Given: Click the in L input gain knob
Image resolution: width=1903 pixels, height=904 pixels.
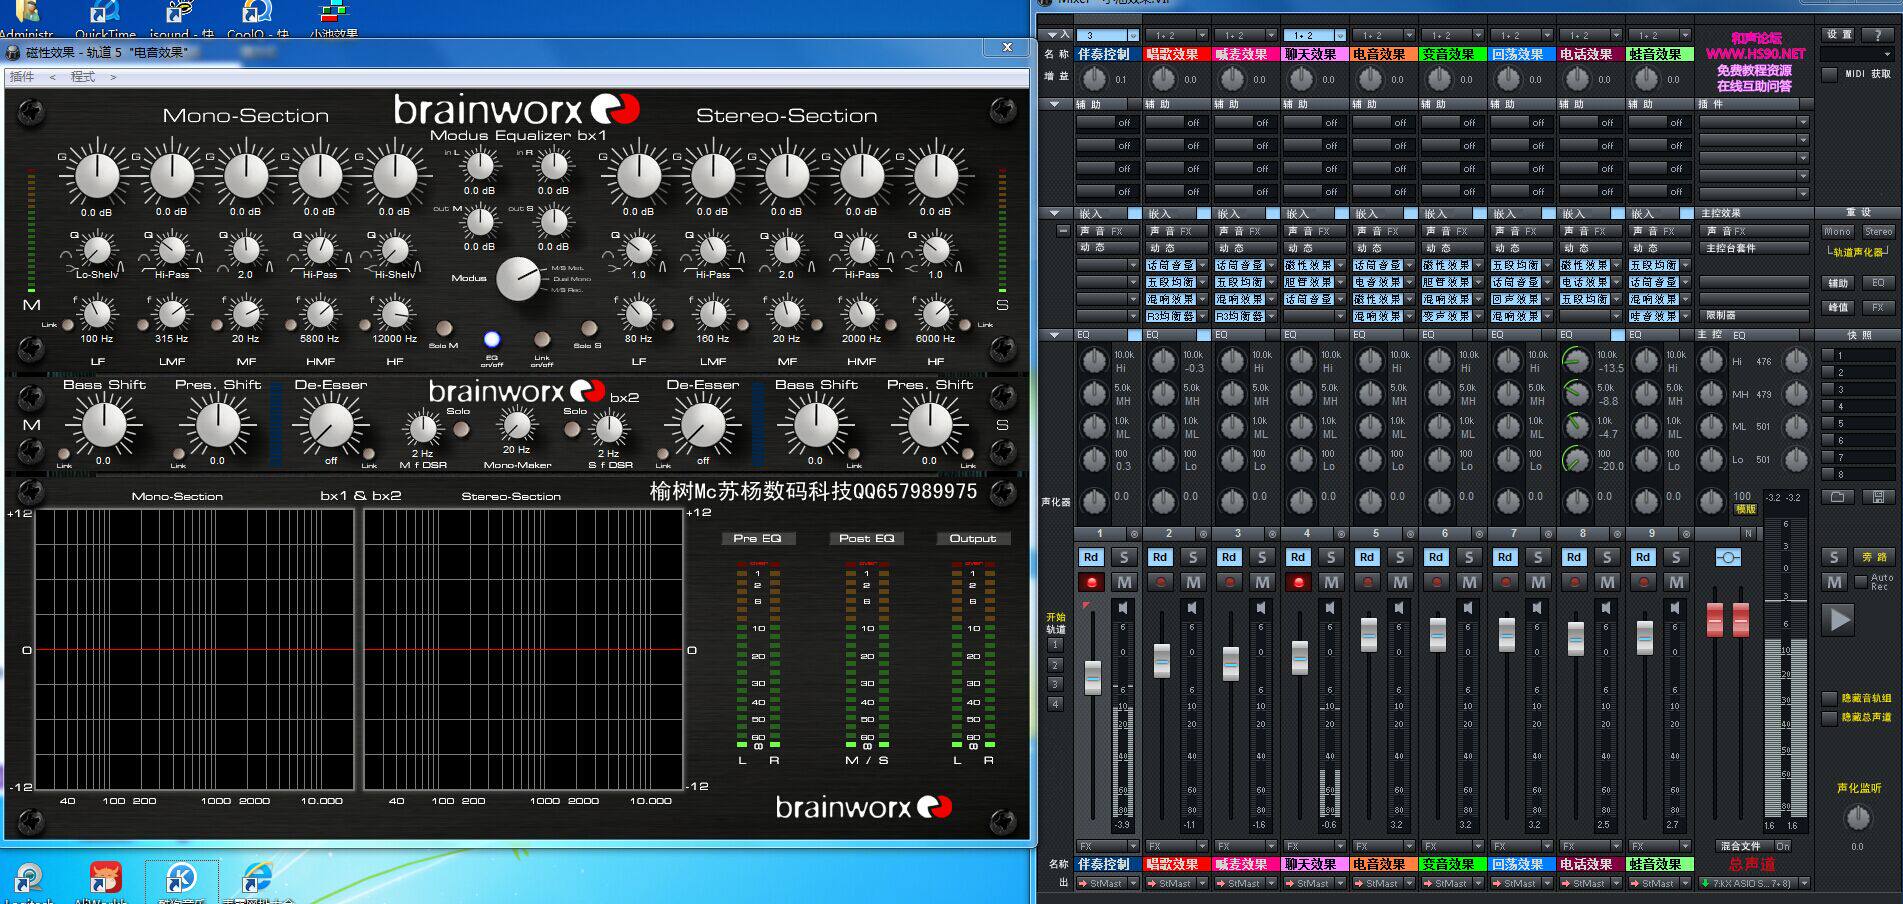Looking at the screenshot, I should tap(479, 166).
